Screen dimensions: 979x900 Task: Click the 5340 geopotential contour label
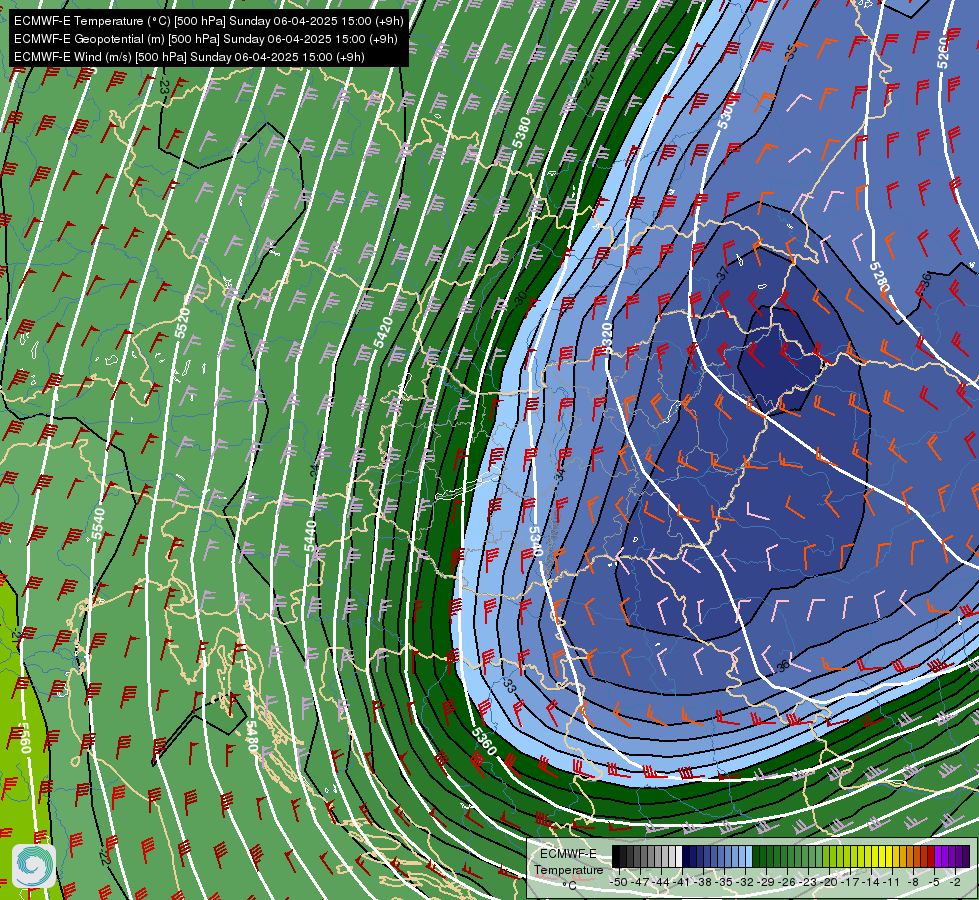tap(535, 540)
